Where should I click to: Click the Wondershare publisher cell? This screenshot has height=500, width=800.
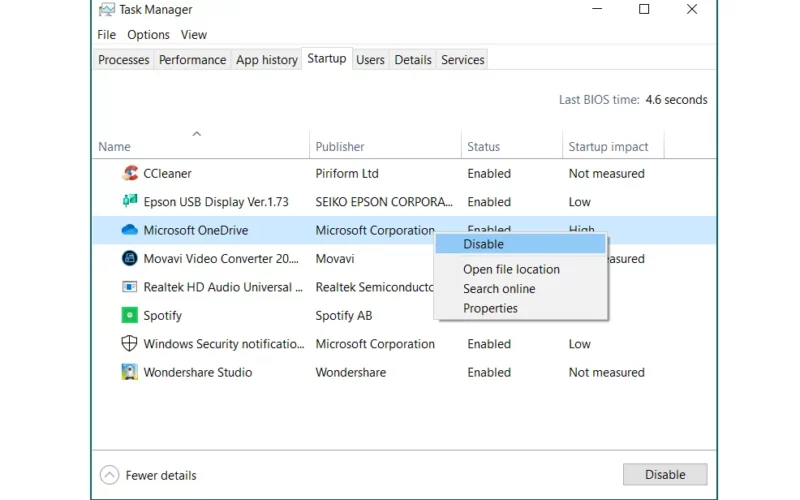pos(351,372)
